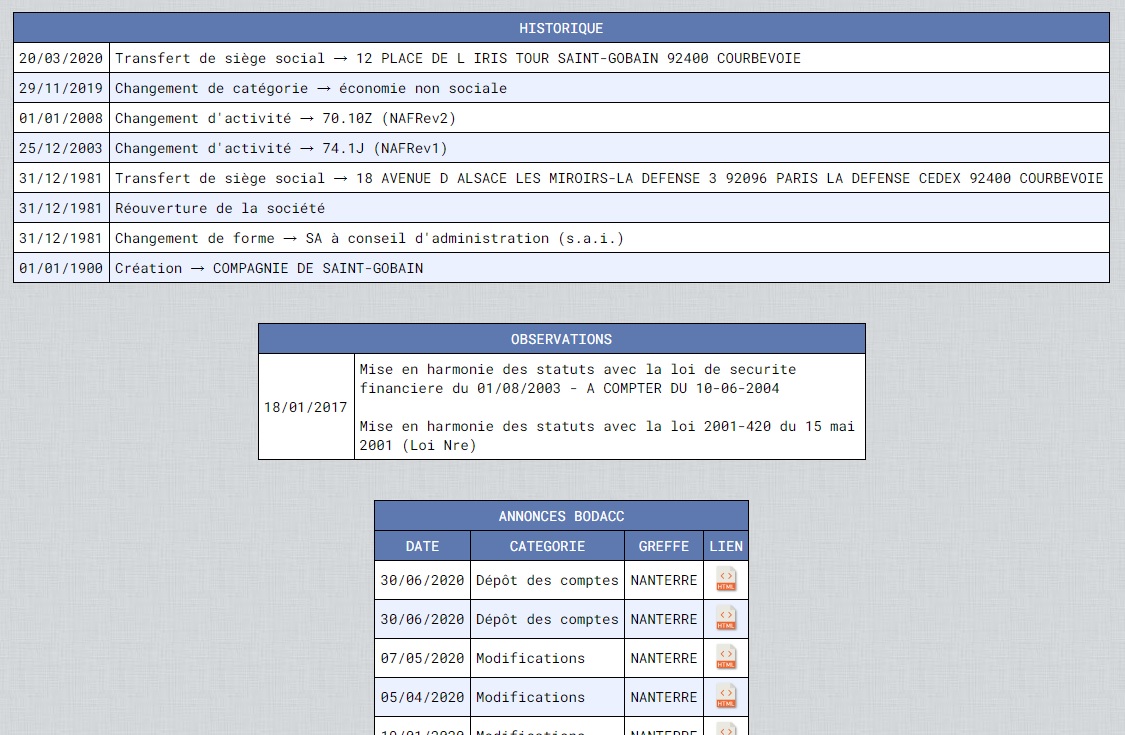
Task: Click the 74.1J (NAFRev1) activity change entry
Action: [x=281, y=149]
